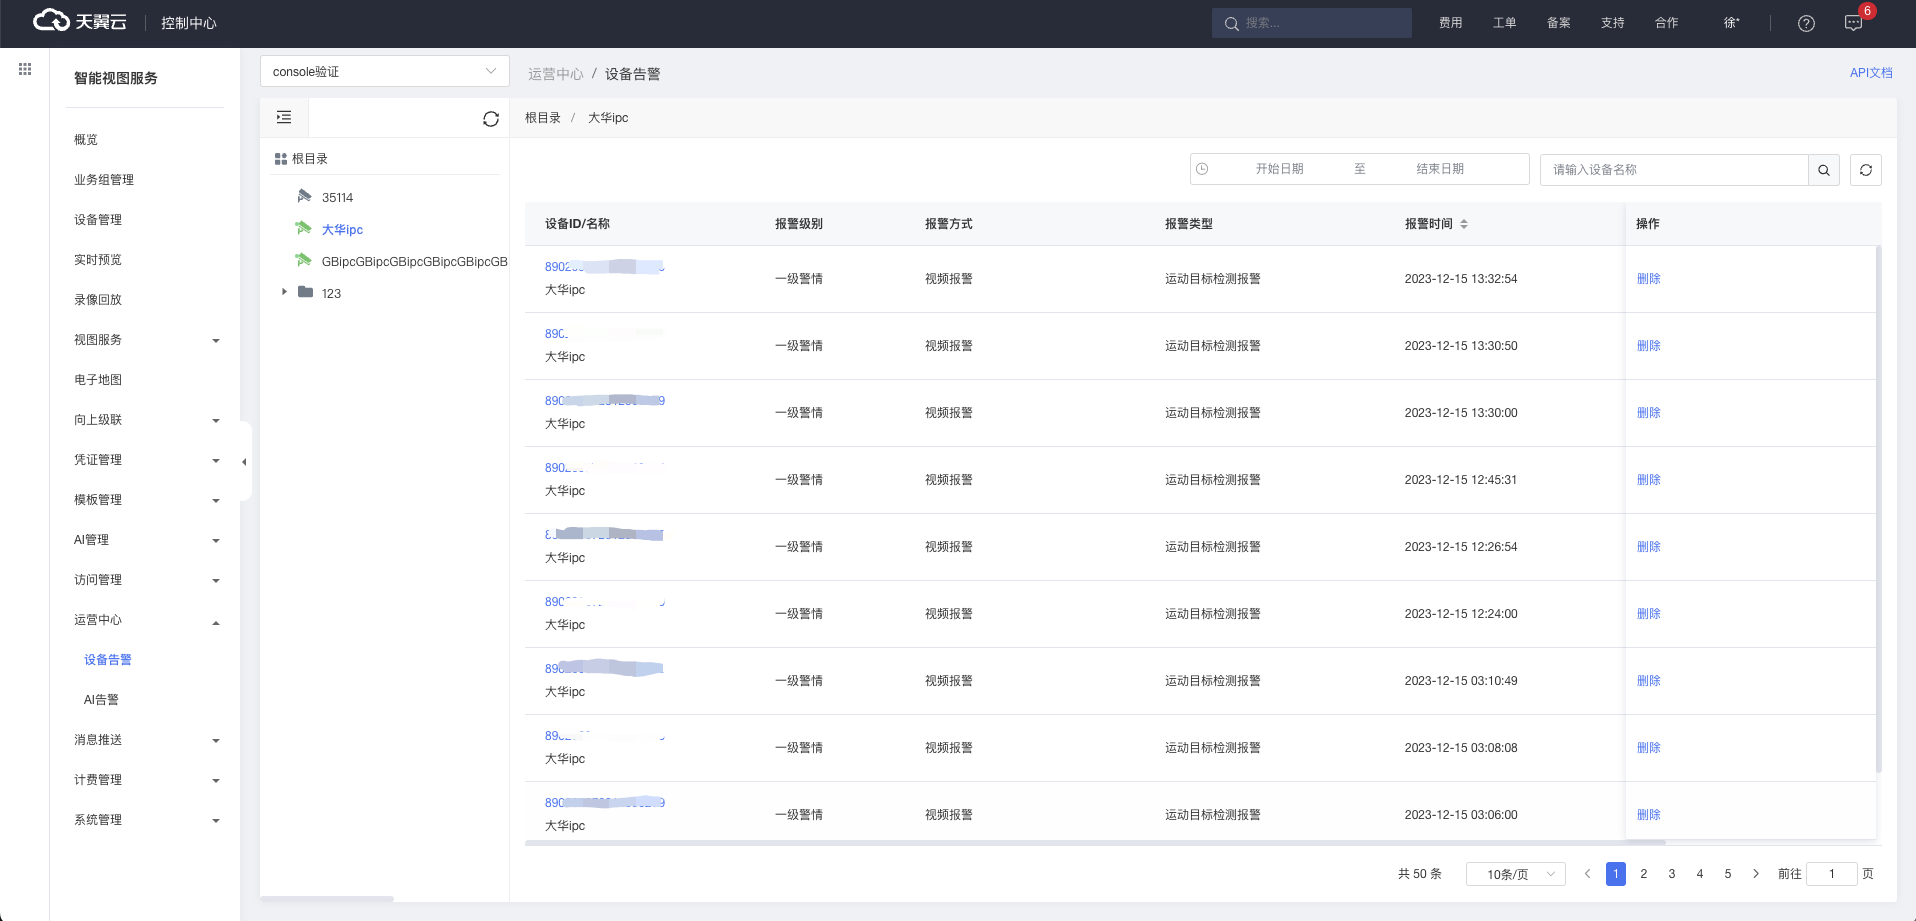
Task: Click the 天翼云 cloud logo
Action: tap(80, 22)
